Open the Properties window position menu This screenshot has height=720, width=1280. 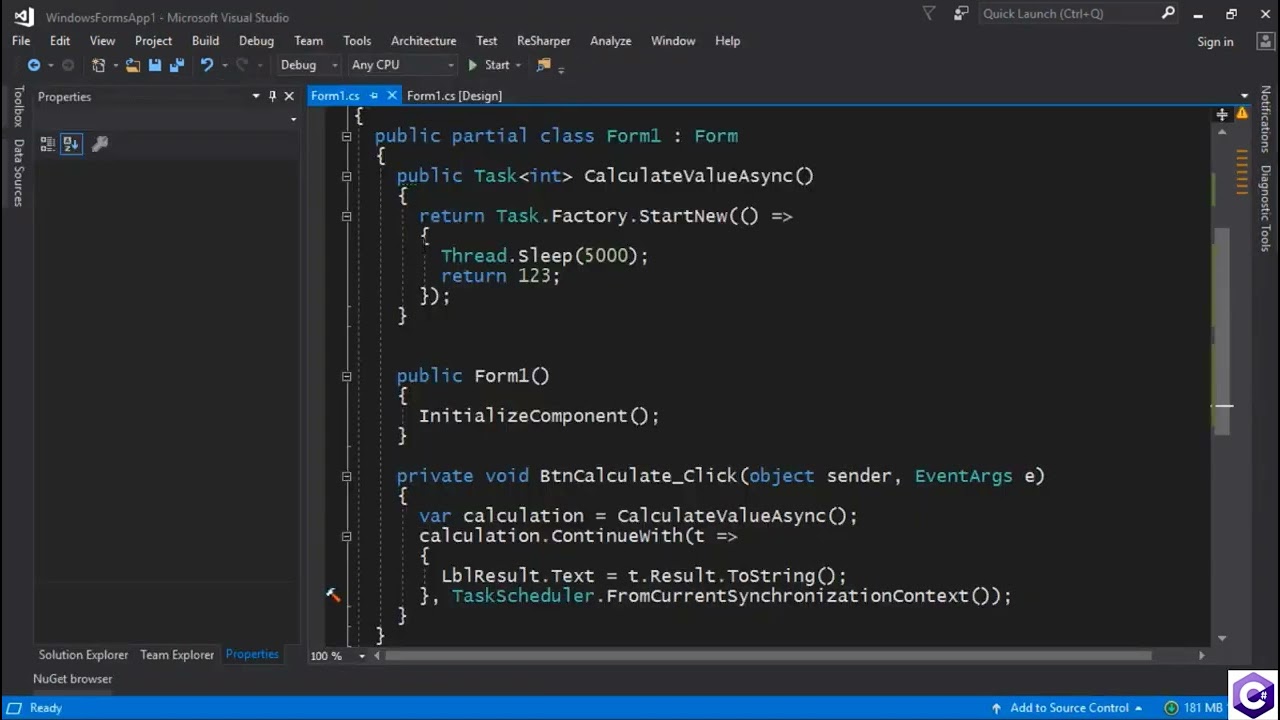tap(256, 96)
